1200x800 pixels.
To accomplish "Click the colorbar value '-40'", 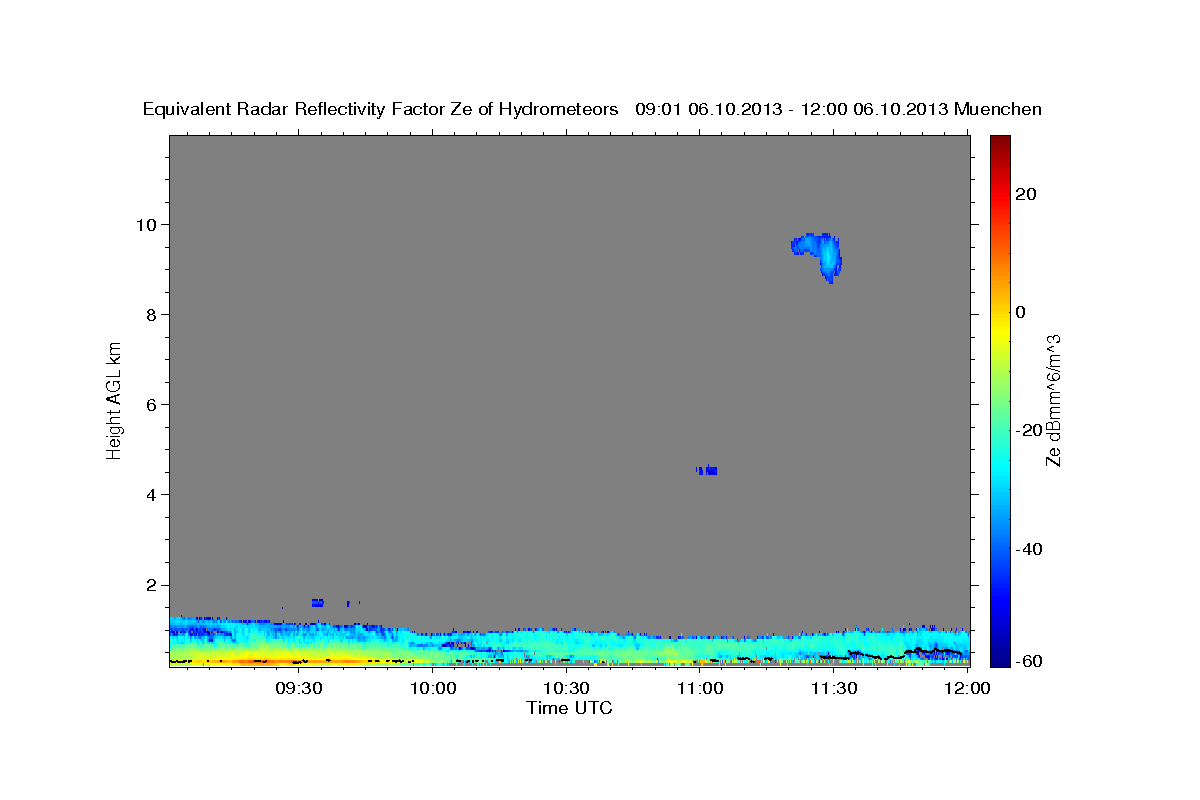I will [x=1028, y=549].
